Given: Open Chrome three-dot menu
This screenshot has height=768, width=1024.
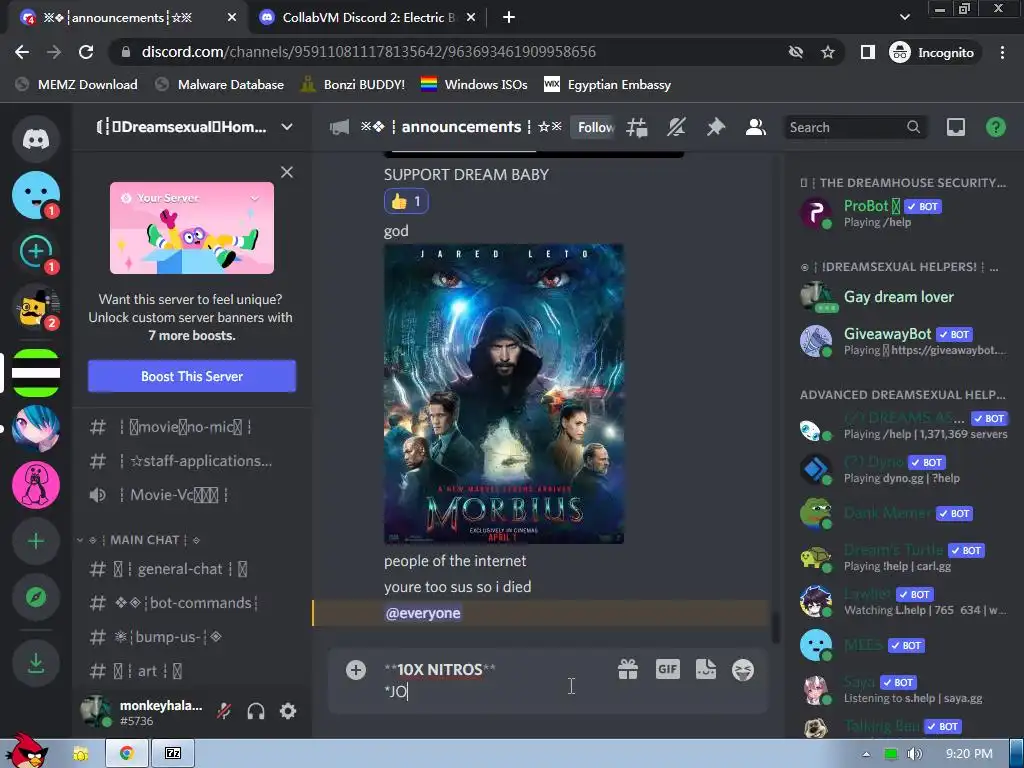Looking at the screenshot, I should click(1002, 52).
